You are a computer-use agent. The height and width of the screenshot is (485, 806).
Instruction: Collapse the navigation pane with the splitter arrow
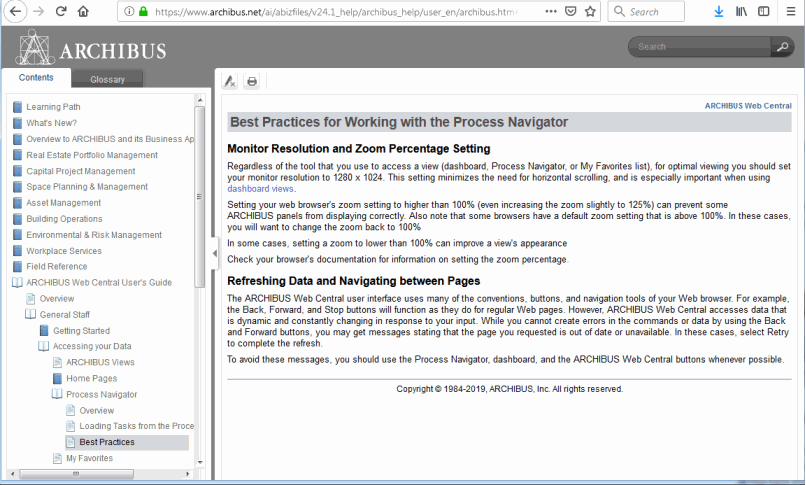(213, 253)
